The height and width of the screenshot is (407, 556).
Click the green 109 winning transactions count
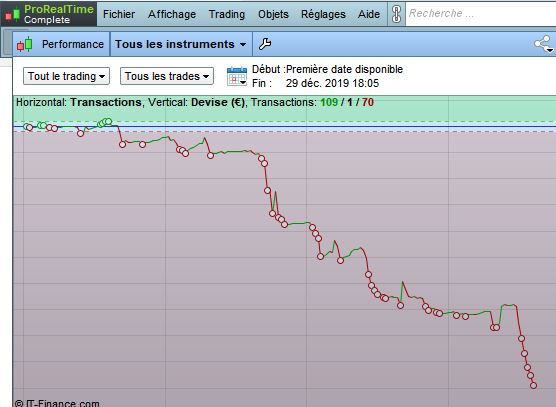329,102
